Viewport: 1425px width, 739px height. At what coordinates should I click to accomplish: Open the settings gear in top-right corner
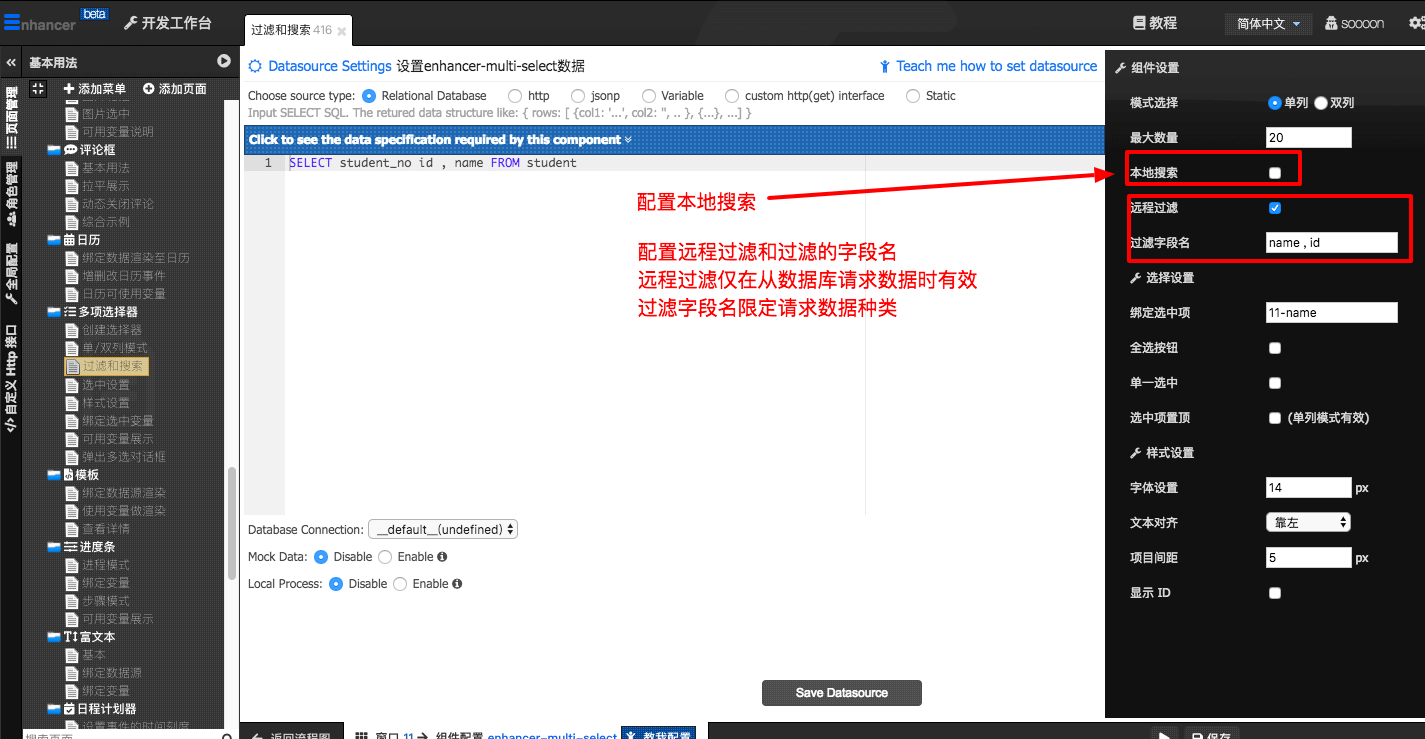click(x=1415, y=23)
